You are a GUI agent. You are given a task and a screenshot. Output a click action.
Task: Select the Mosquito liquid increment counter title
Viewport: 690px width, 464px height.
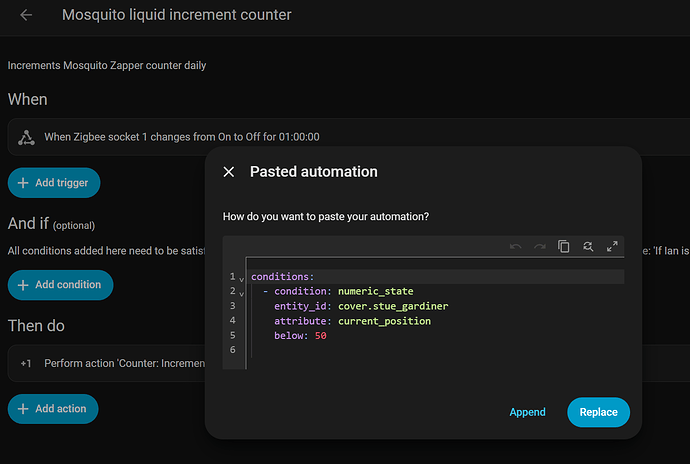176,15
